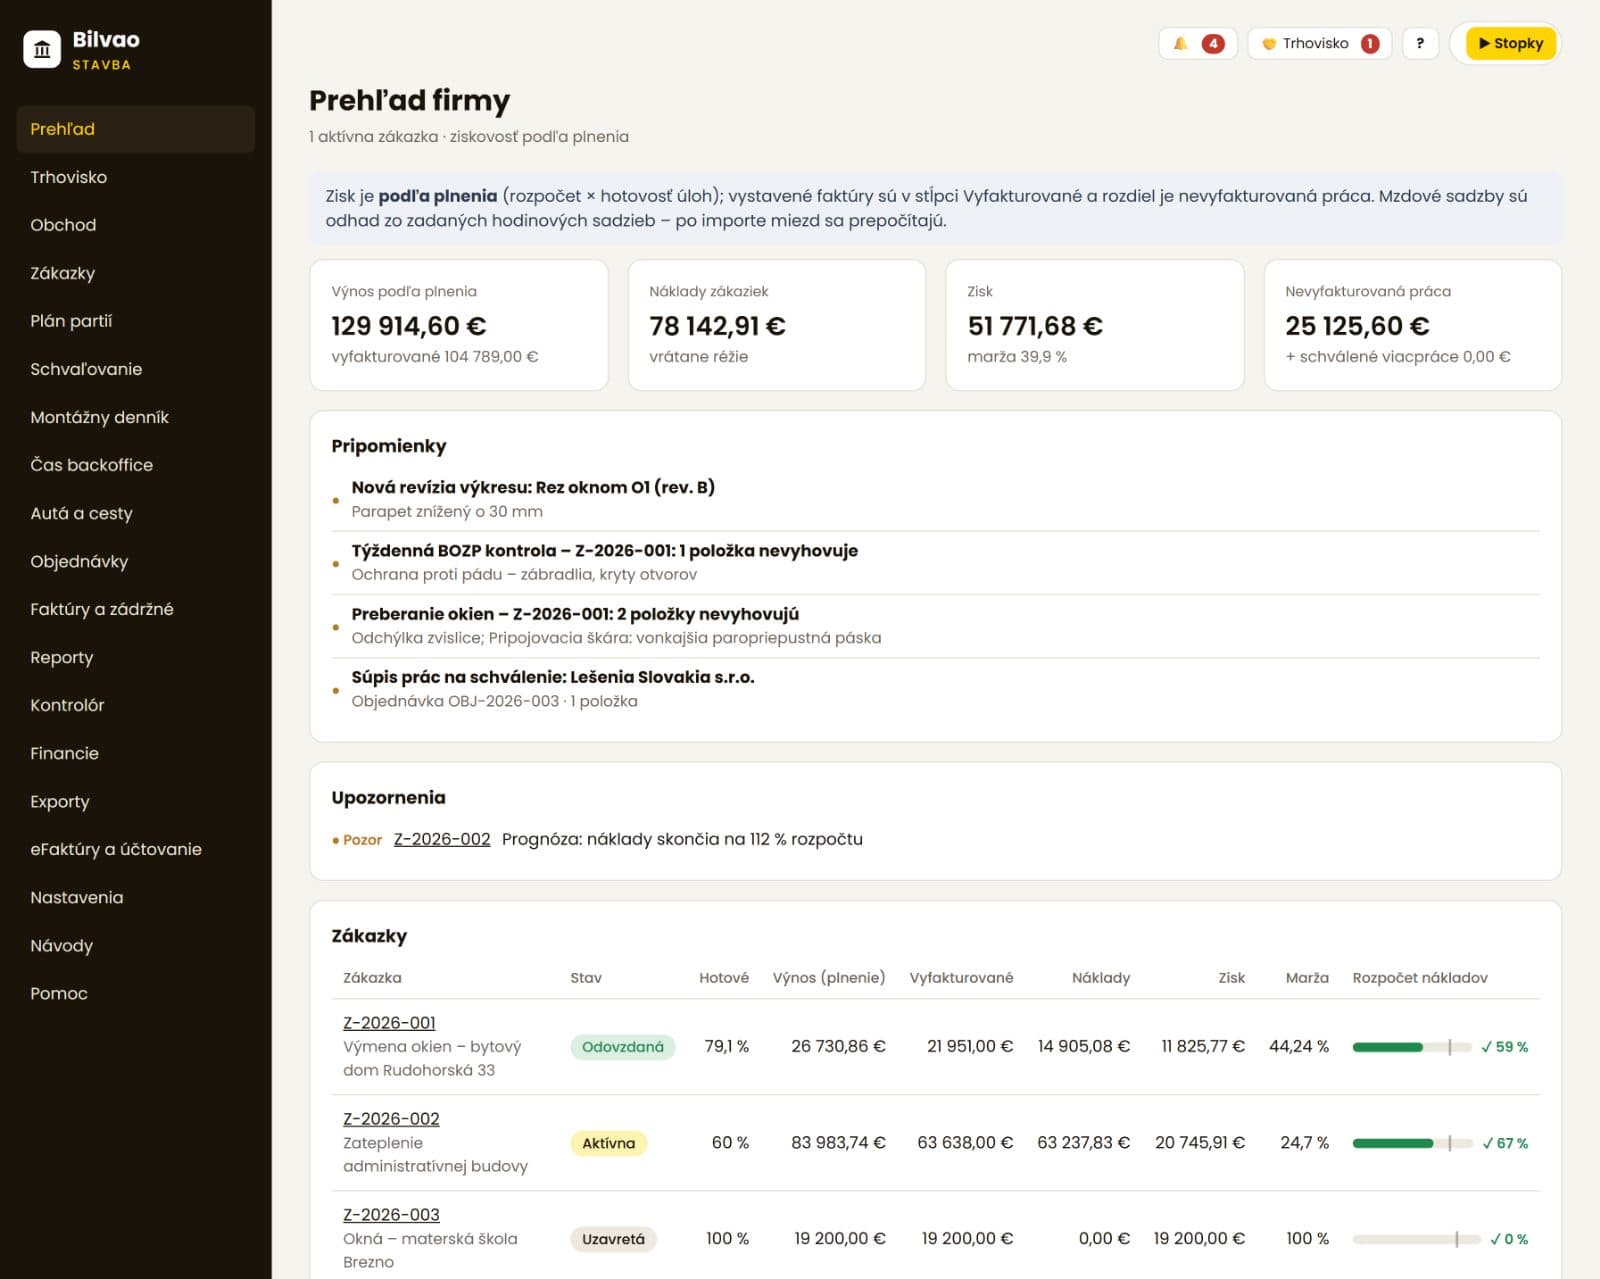This screenshot has height=1279, width=1600.
Task: Open reminder Nová revízia výkresu: Rez oknom O1
Action: click(935, 499)
